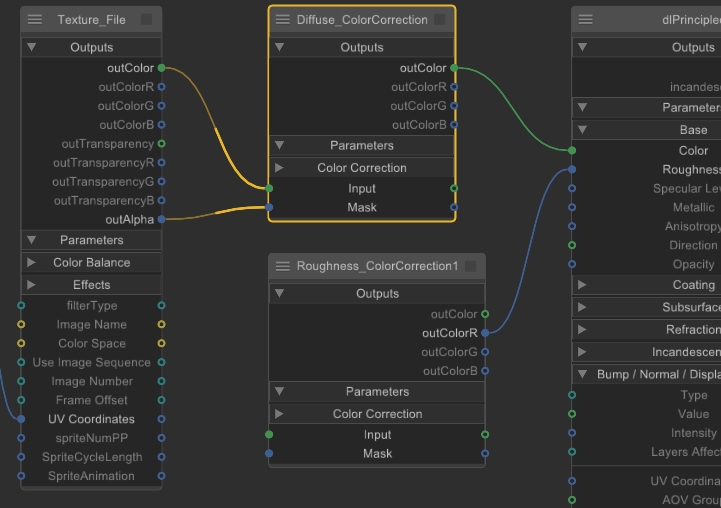
Task: Click the UV Coordinates attribute row
Action: [x=91, y=419]
